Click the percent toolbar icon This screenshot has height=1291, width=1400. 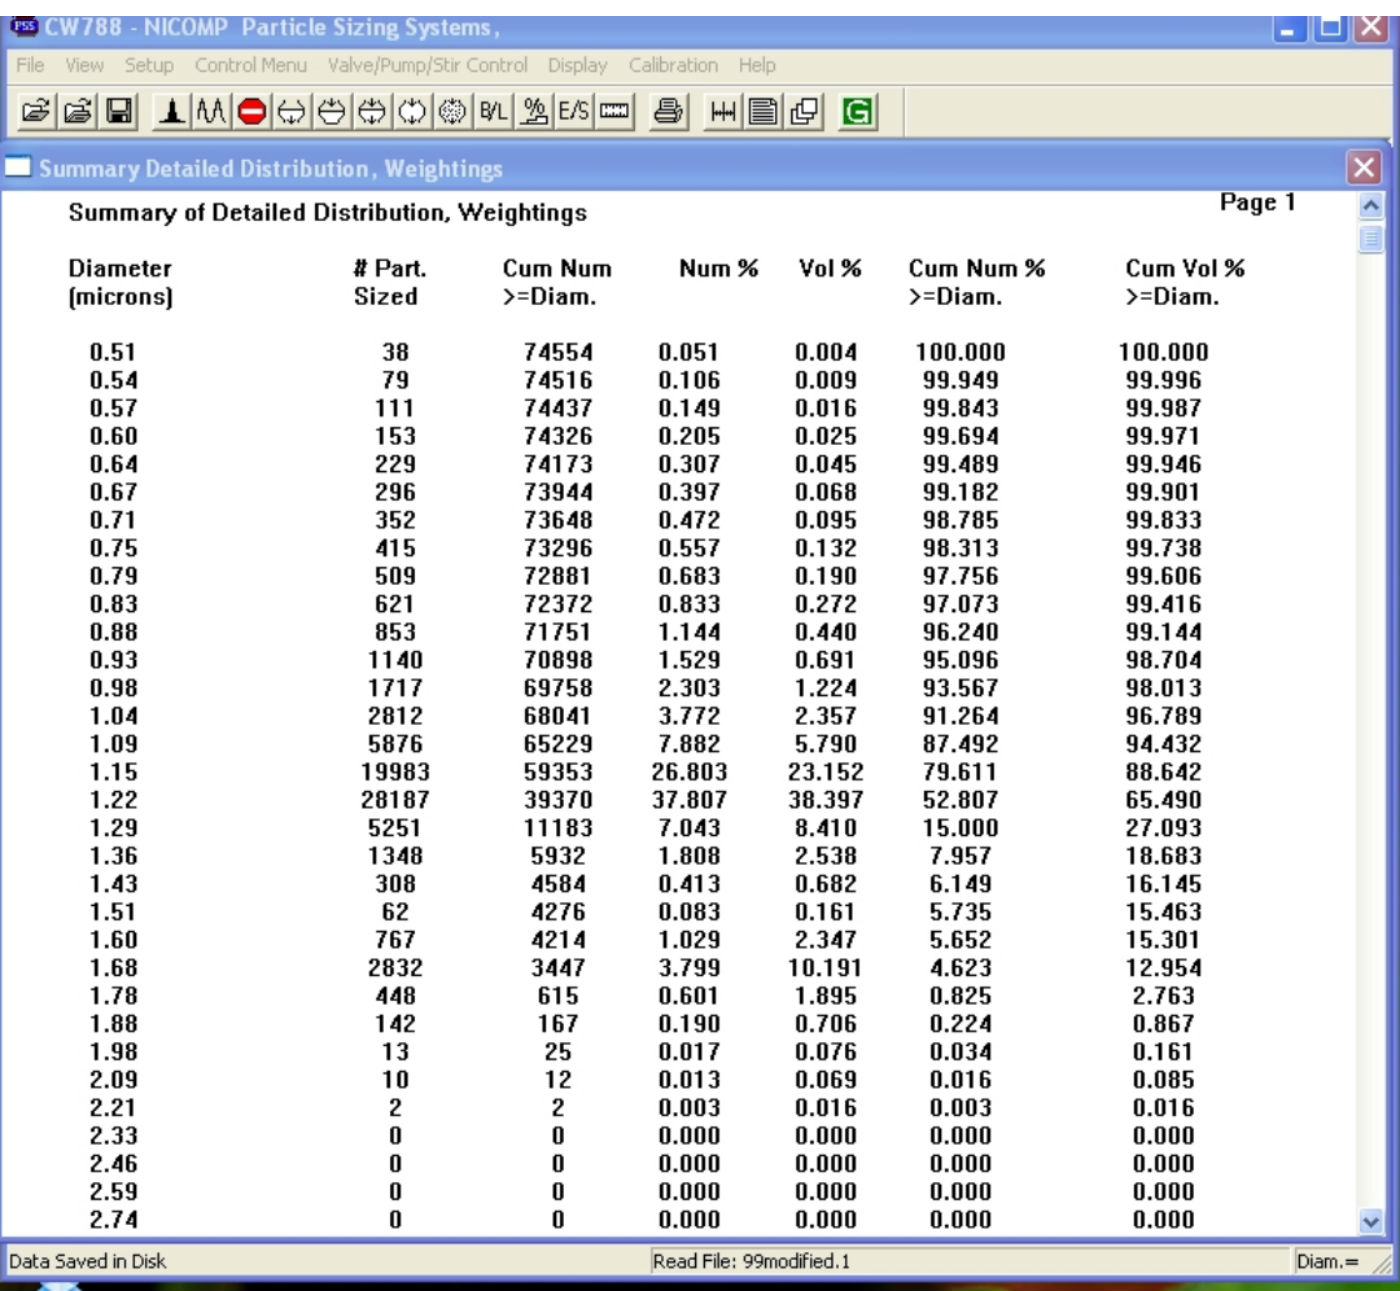coord(535,111)
